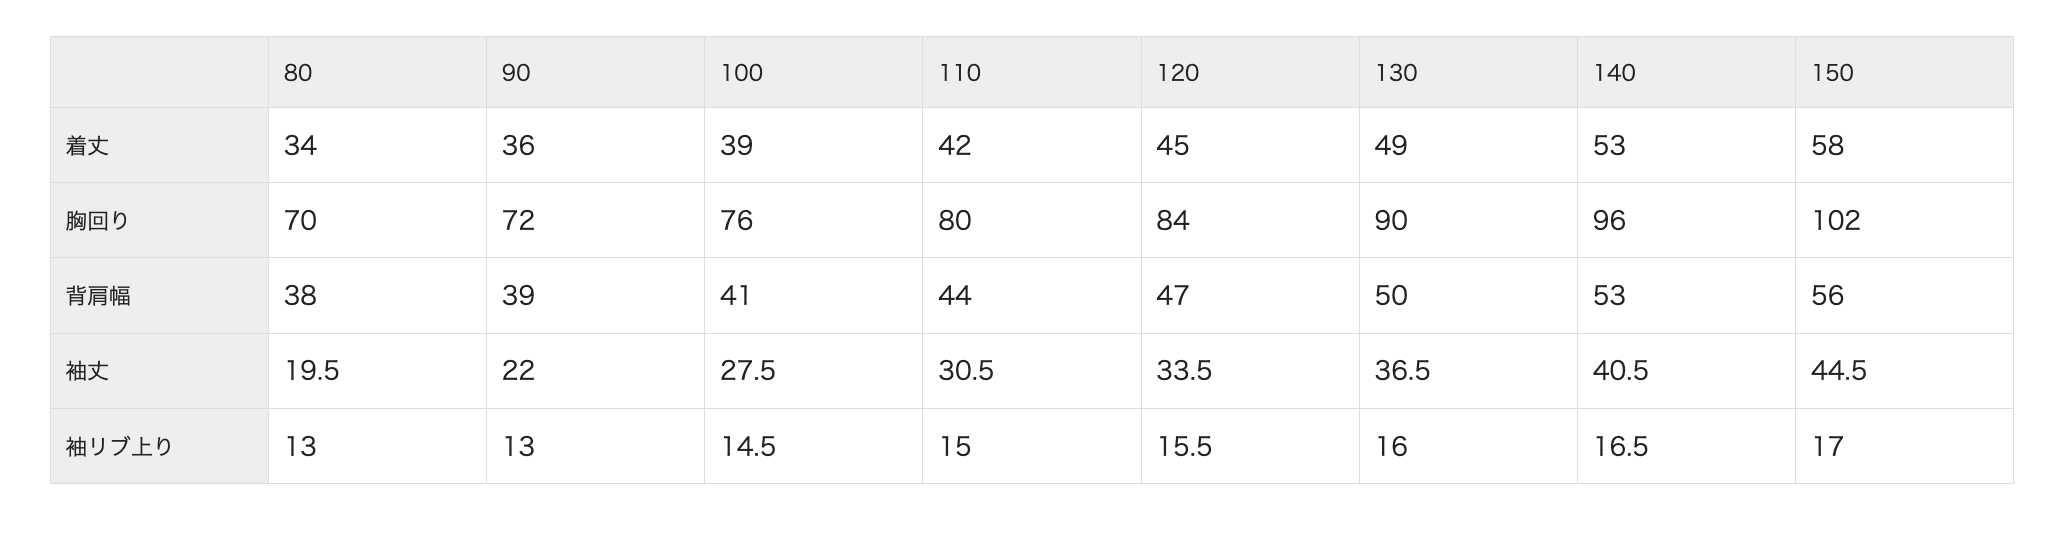Click the size 130 column header
The width and height of the screenshot is (2052, 556).
coord(1396,73)
